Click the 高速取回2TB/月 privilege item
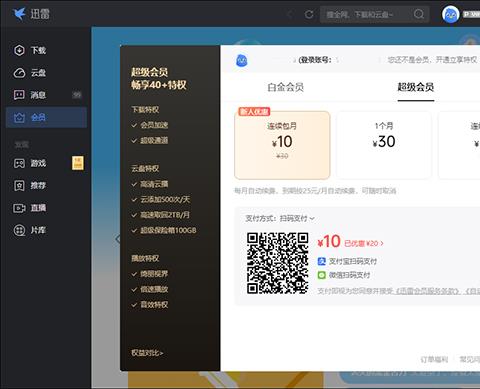Screen dimensions: 480x389 click(x=160, y=215)
